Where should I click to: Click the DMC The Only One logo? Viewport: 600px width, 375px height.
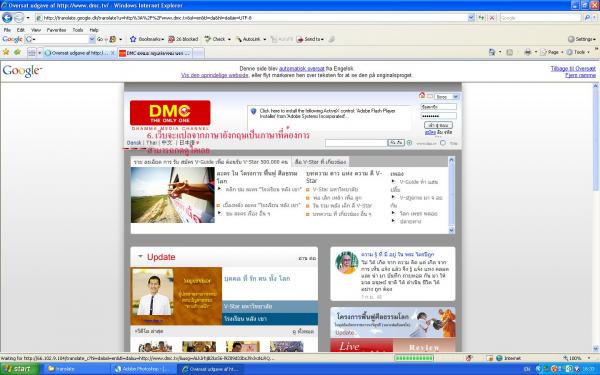tap(170, 113)
